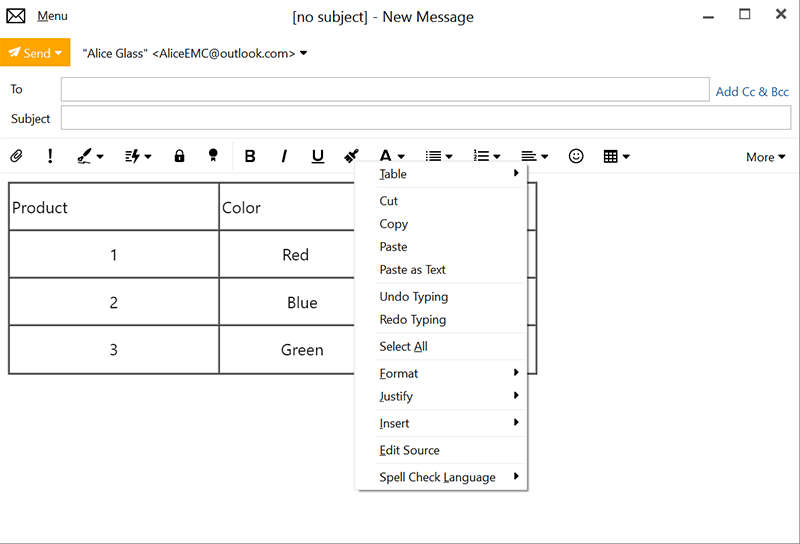Expand numbered list dropdown arrow
This screenshot has width=800, height=544.
coord(496,157)
